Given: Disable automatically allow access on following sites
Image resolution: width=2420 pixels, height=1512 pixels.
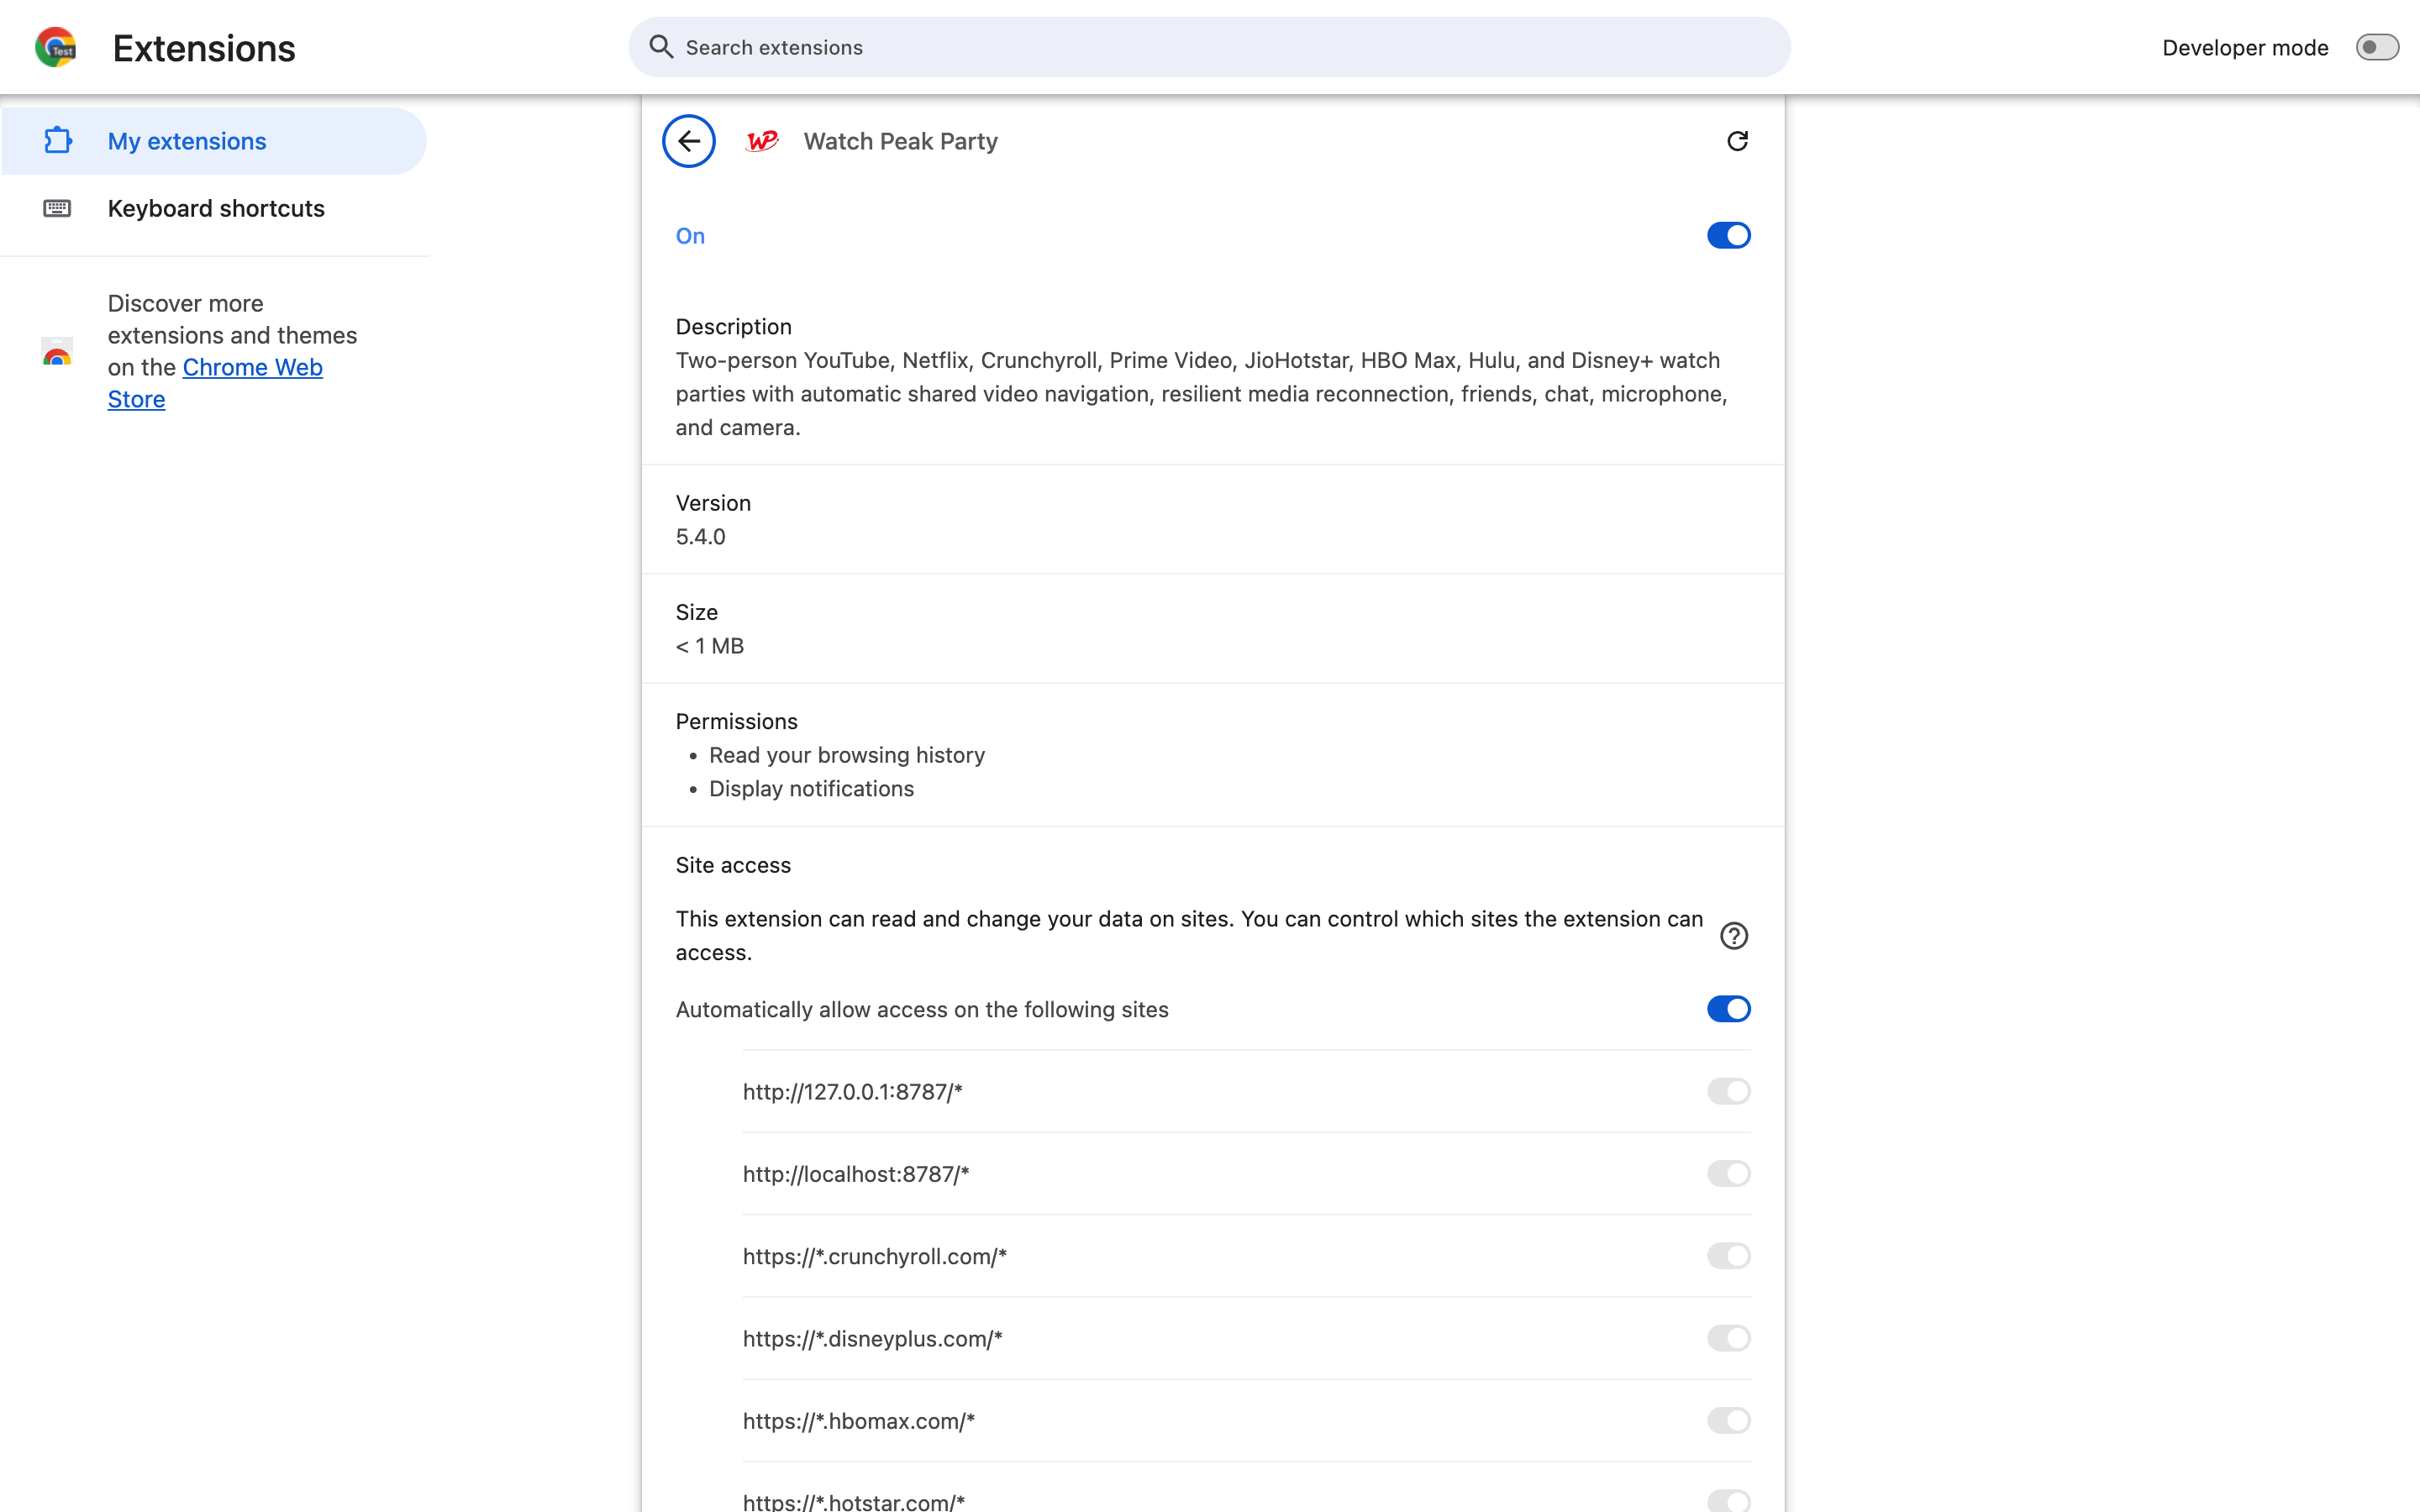Looking at the screenshot, I should point(1728,1009).
